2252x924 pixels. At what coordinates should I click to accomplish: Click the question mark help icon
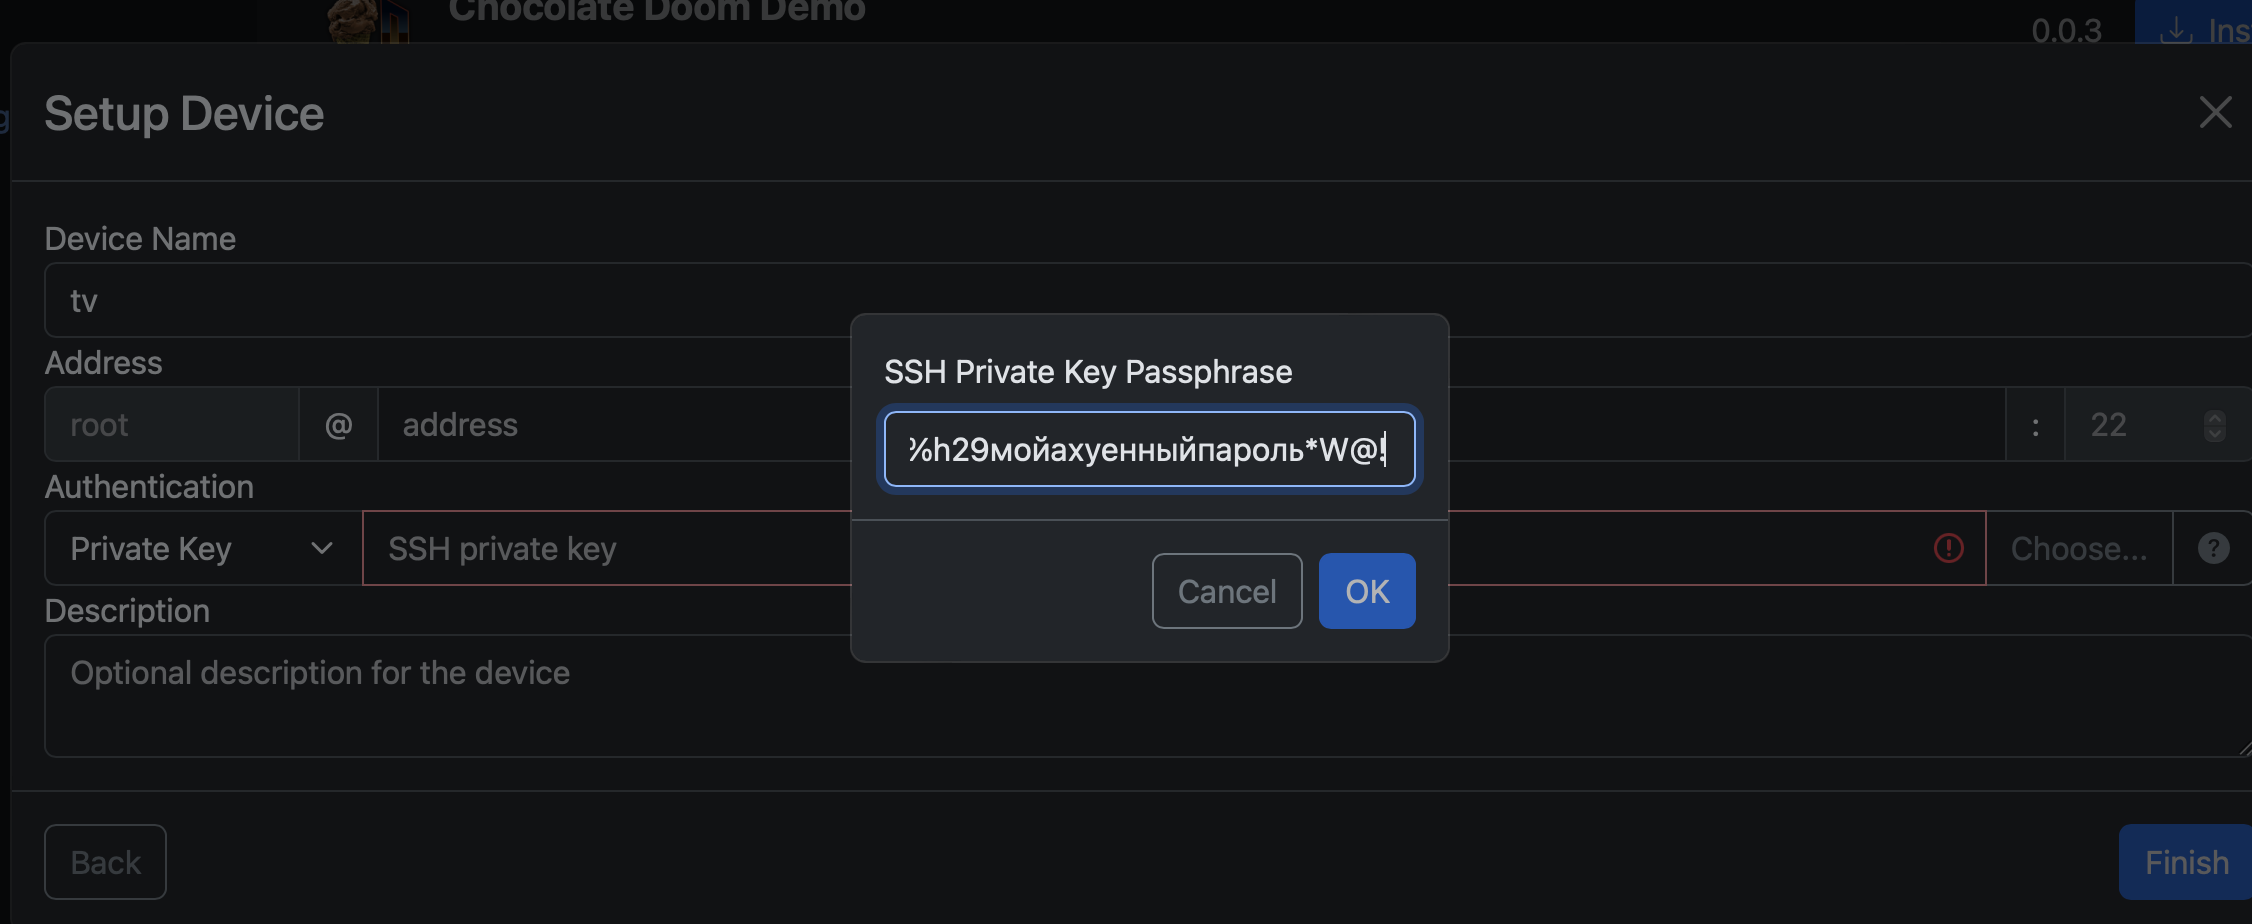[x=2213, y=548]
